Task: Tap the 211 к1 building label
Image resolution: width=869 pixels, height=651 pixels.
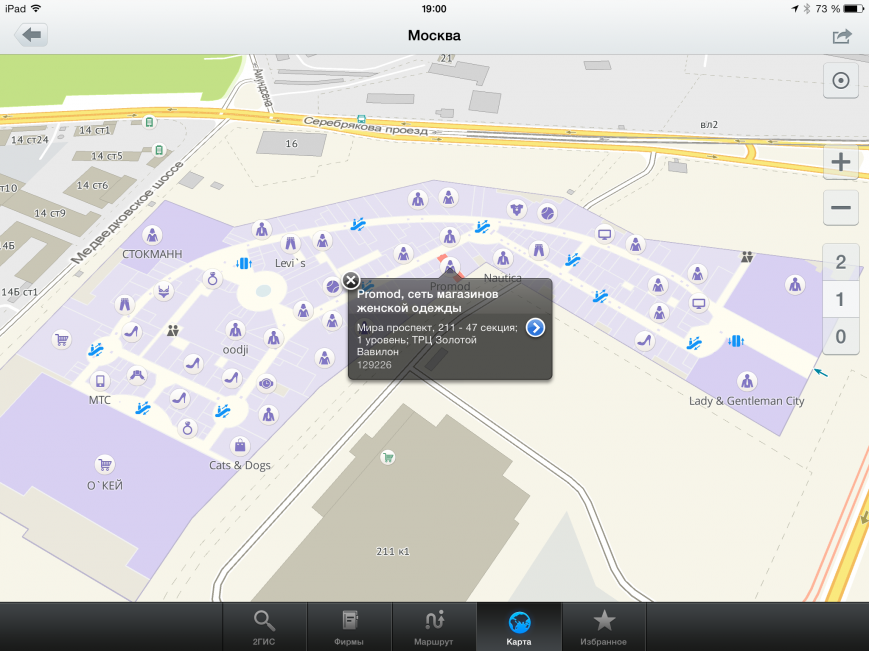Action: pyautogui.click(x=392, y=551)
